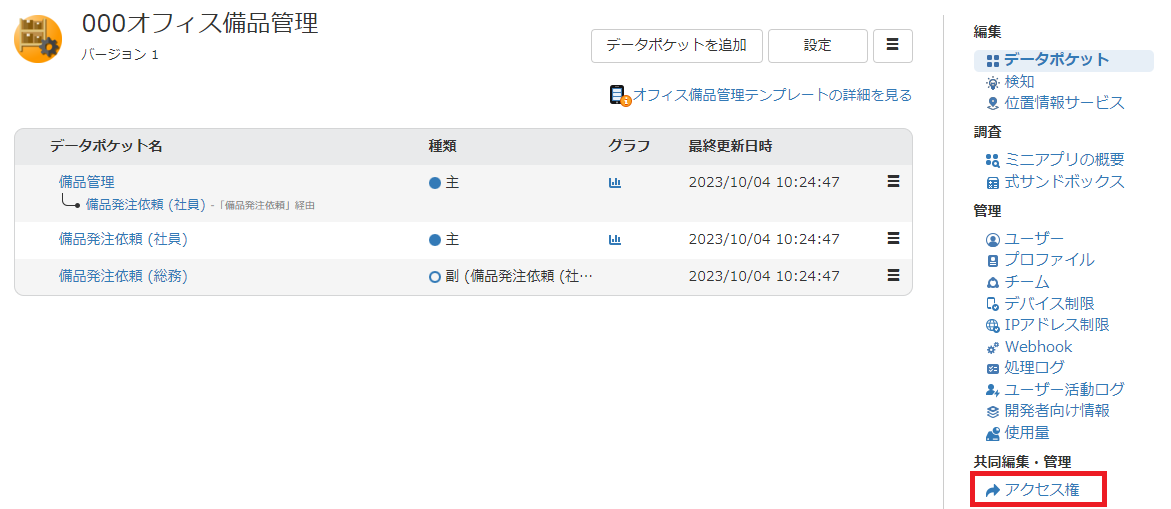
Task: Open the 備品発注依頼 (総務) data pocket
Action: [x=123, y=276]
